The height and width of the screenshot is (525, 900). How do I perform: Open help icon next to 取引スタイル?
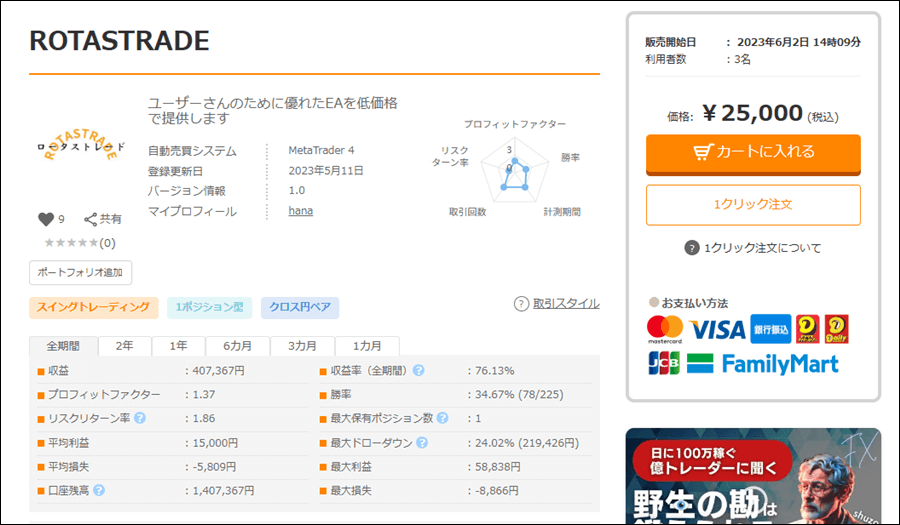point(521,304)
